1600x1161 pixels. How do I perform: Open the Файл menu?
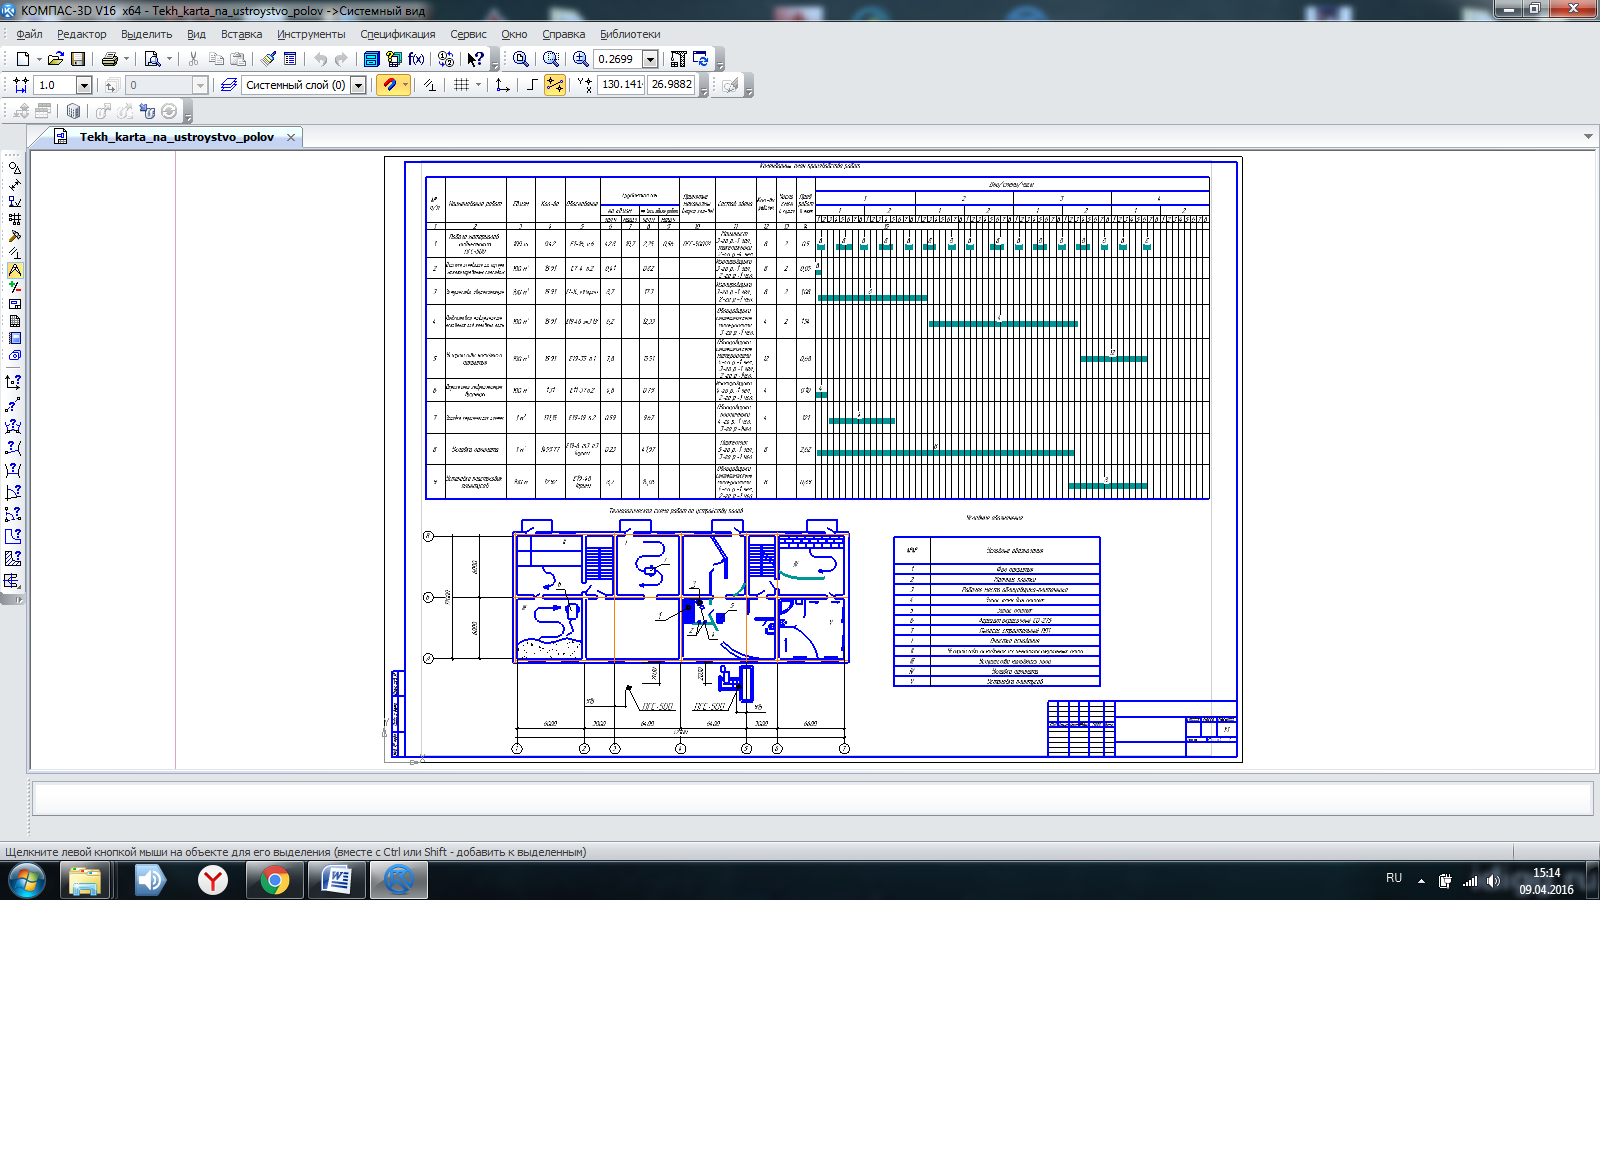tap(29, 34)
